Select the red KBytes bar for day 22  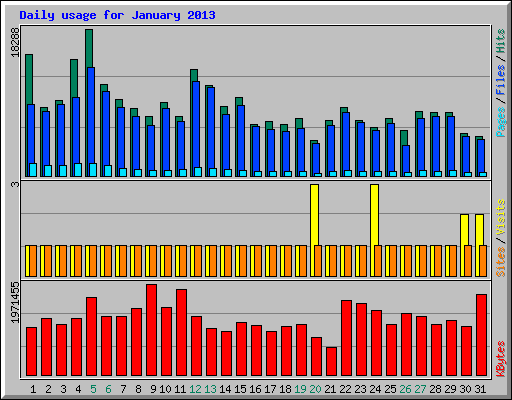tap(346, 338)
